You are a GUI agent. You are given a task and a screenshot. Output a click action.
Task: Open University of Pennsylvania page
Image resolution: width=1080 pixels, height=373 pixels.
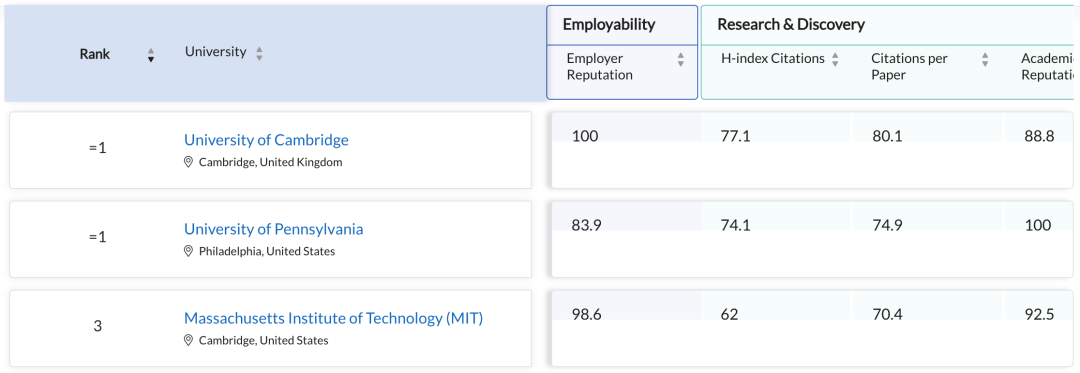tap(273, 229)
